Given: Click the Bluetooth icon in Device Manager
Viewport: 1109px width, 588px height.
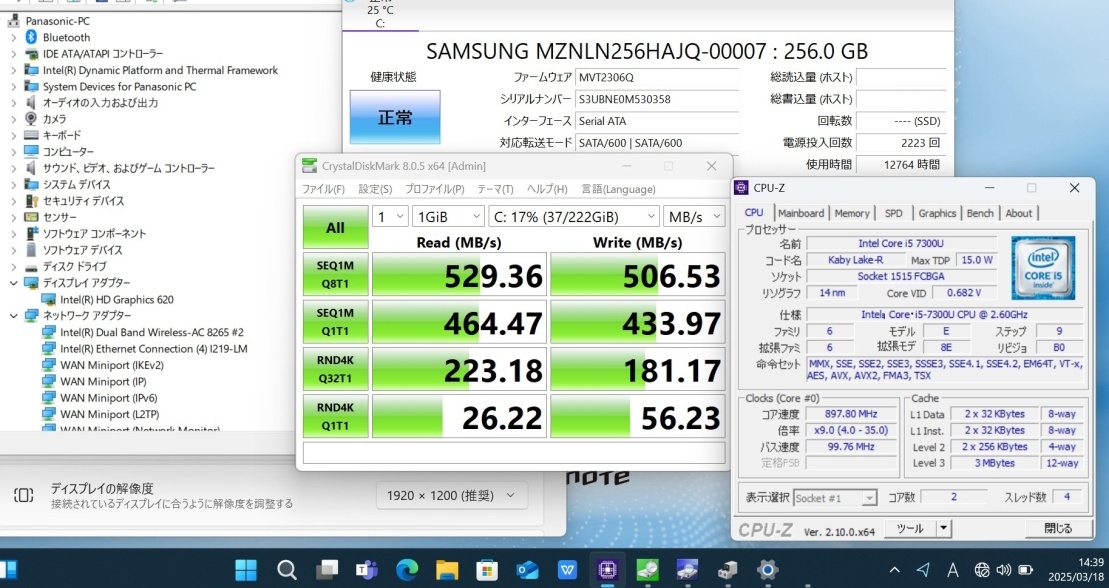Looking at the screenshot, I should pyautogui.click(x=31, y=38).
